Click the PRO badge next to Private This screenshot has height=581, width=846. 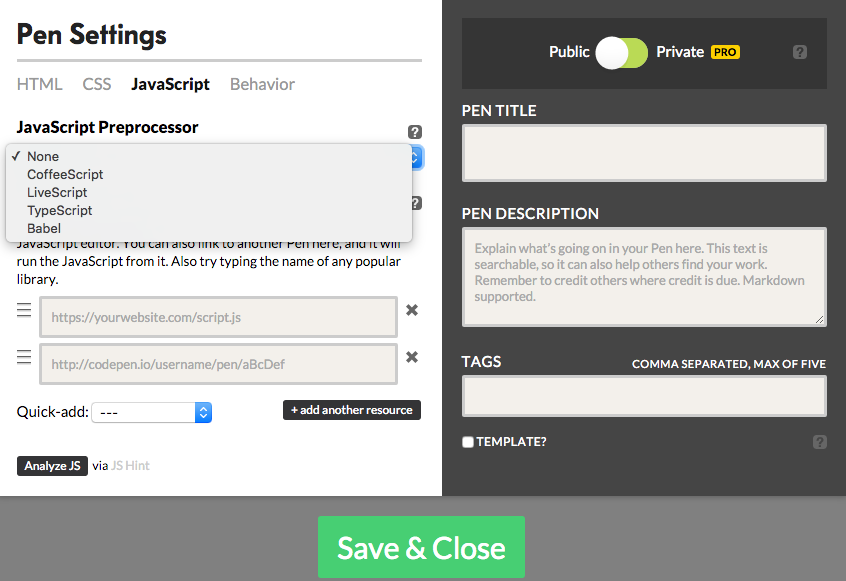(725, 52)
